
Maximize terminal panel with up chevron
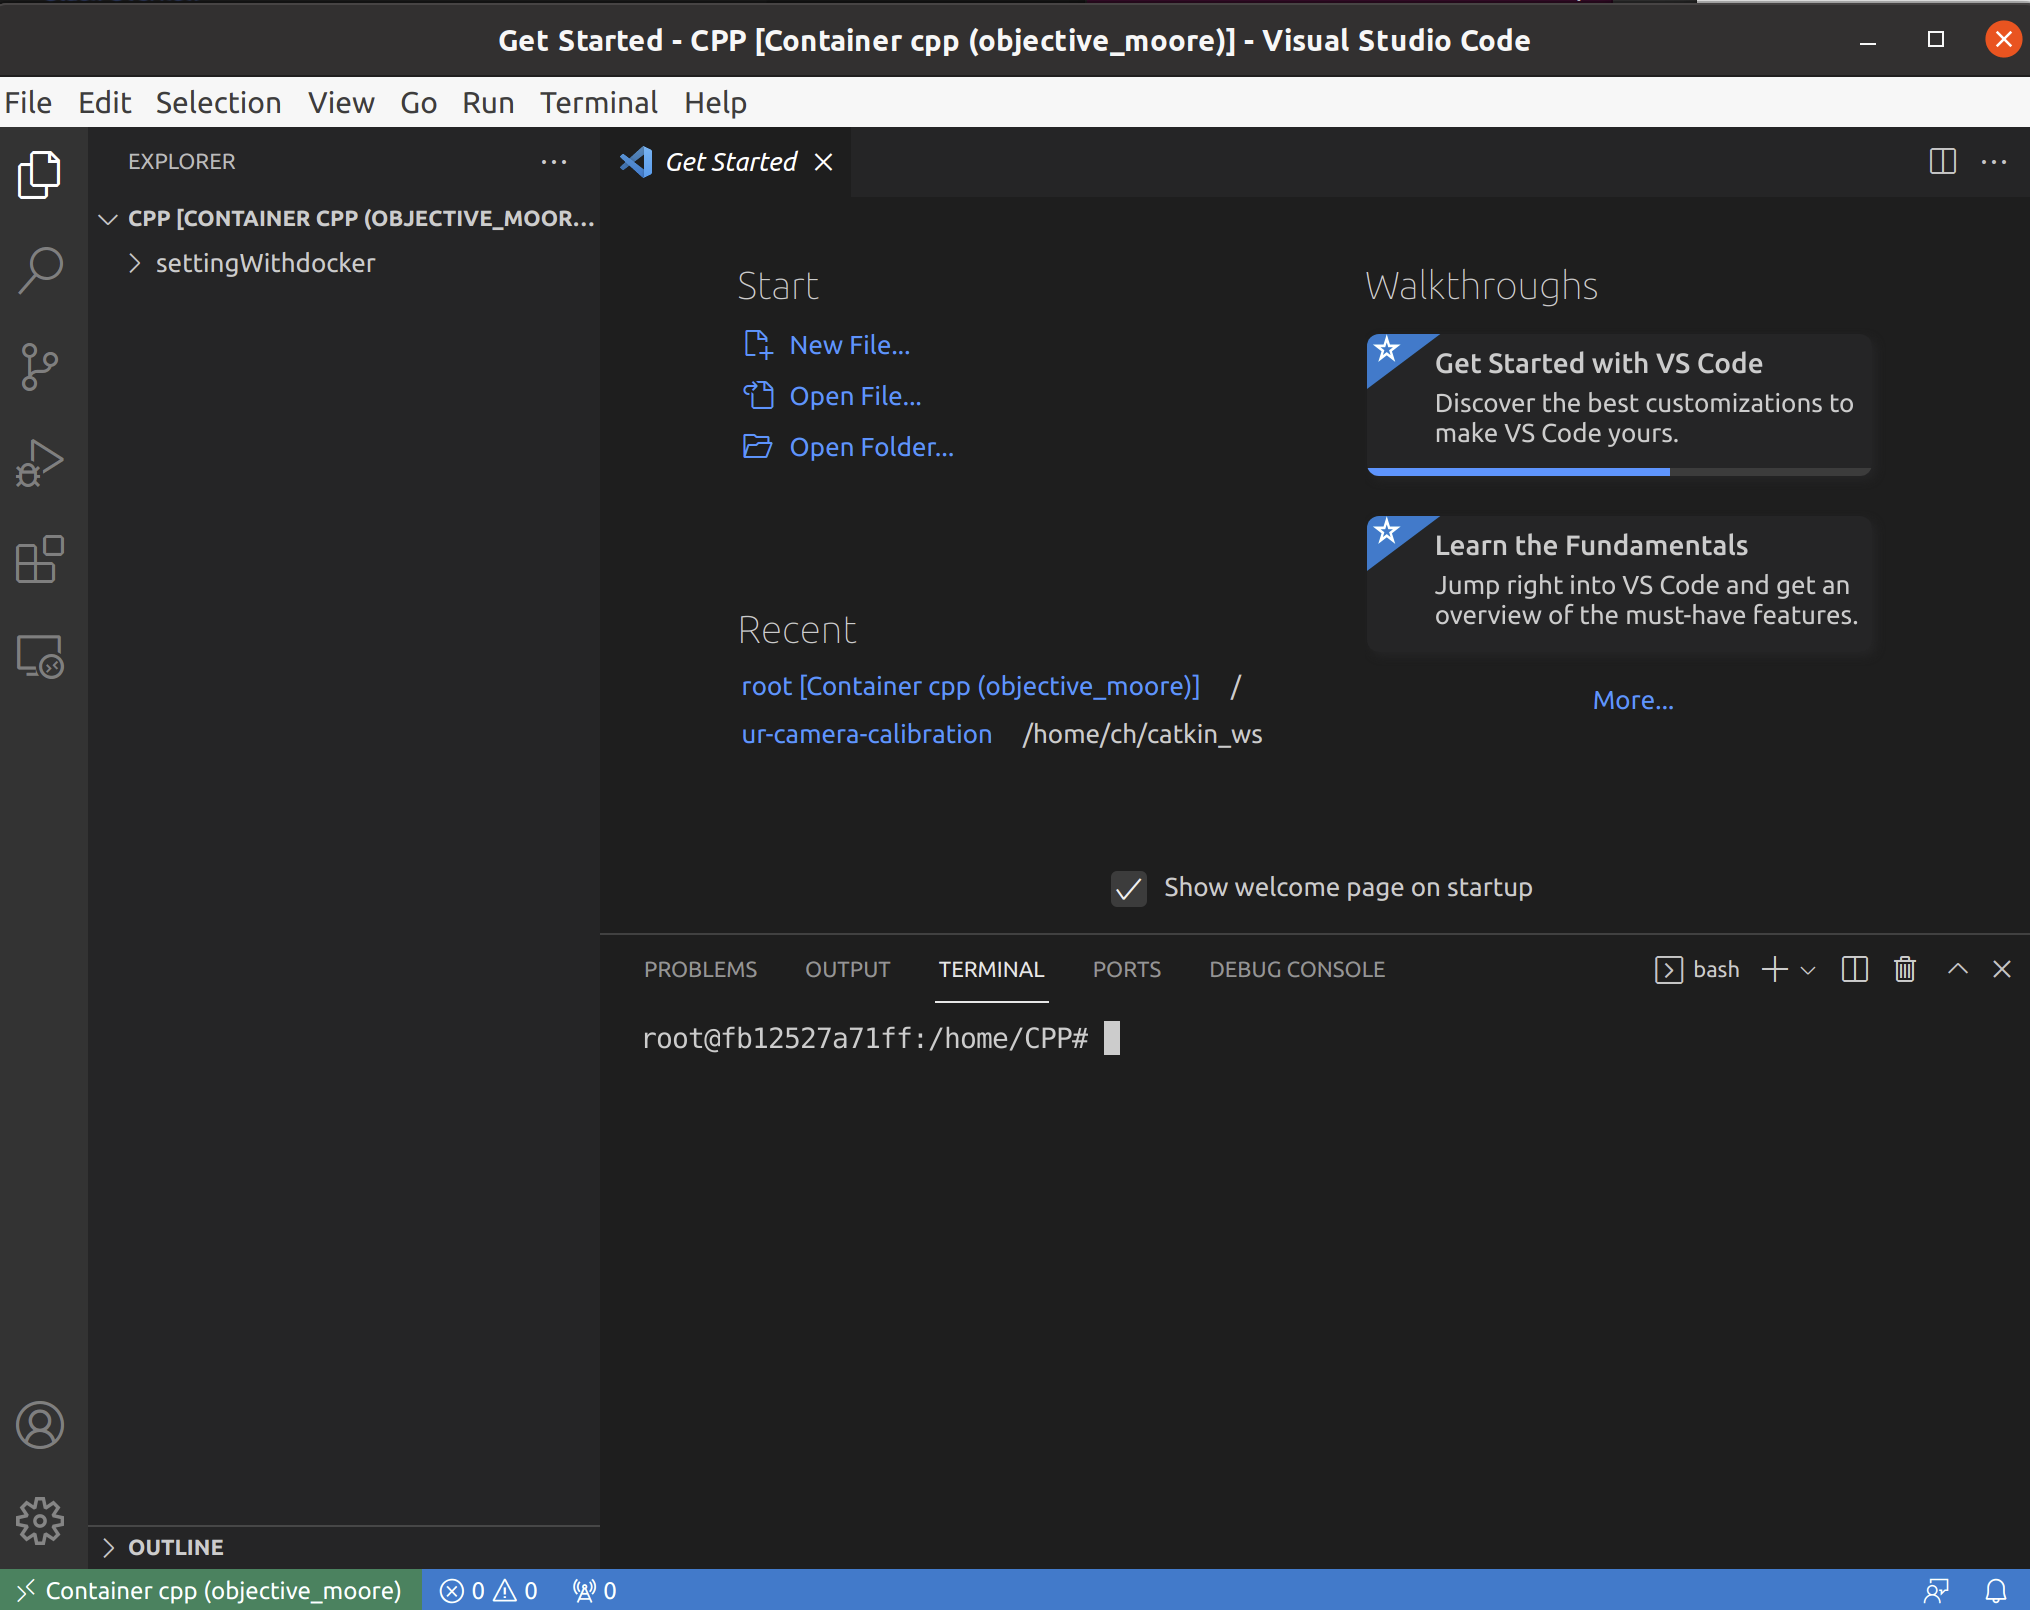(x=1957, y=969)
